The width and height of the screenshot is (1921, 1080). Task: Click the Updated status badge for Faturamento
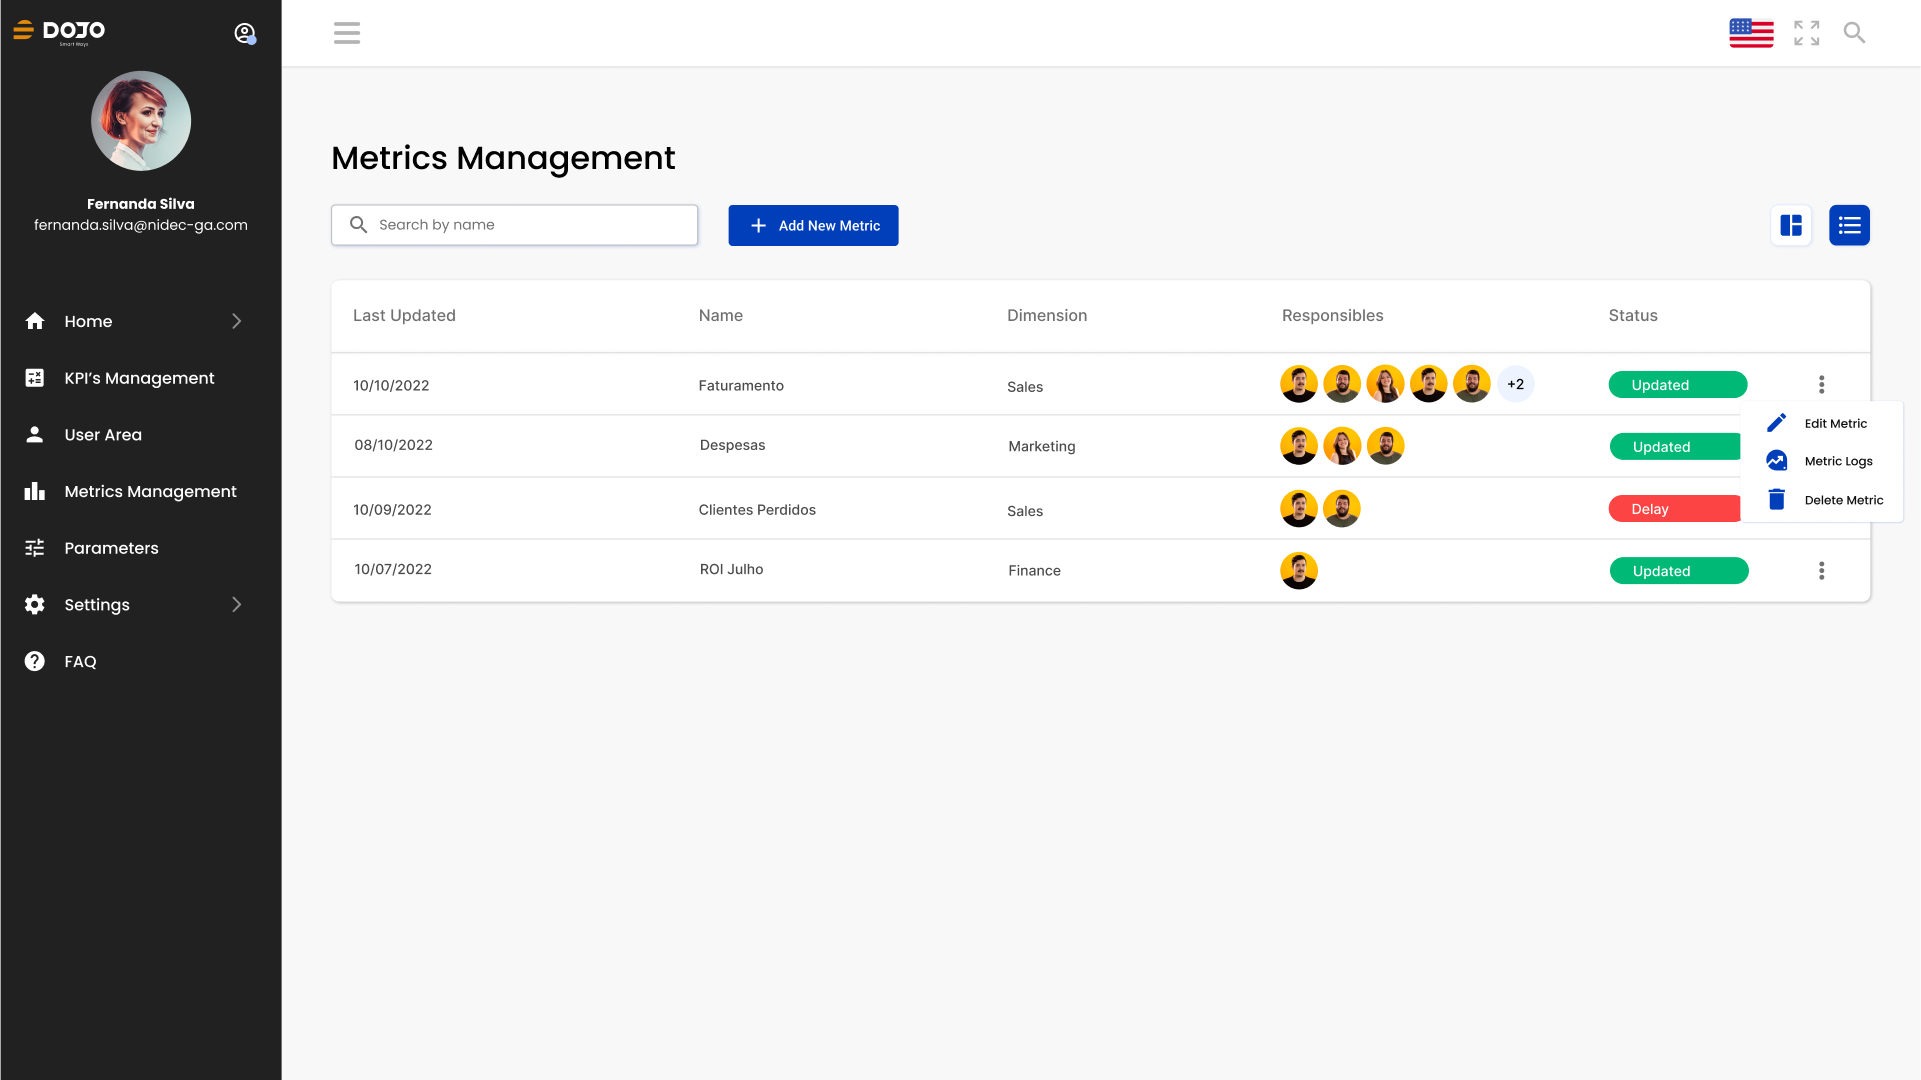(x=1677, y=385)
